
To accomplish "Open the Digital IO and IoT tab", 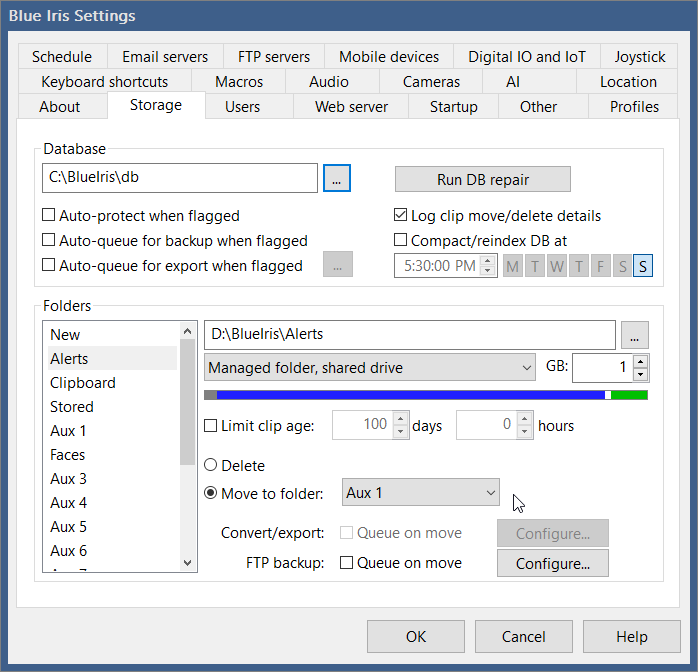I will coord(527,57).
